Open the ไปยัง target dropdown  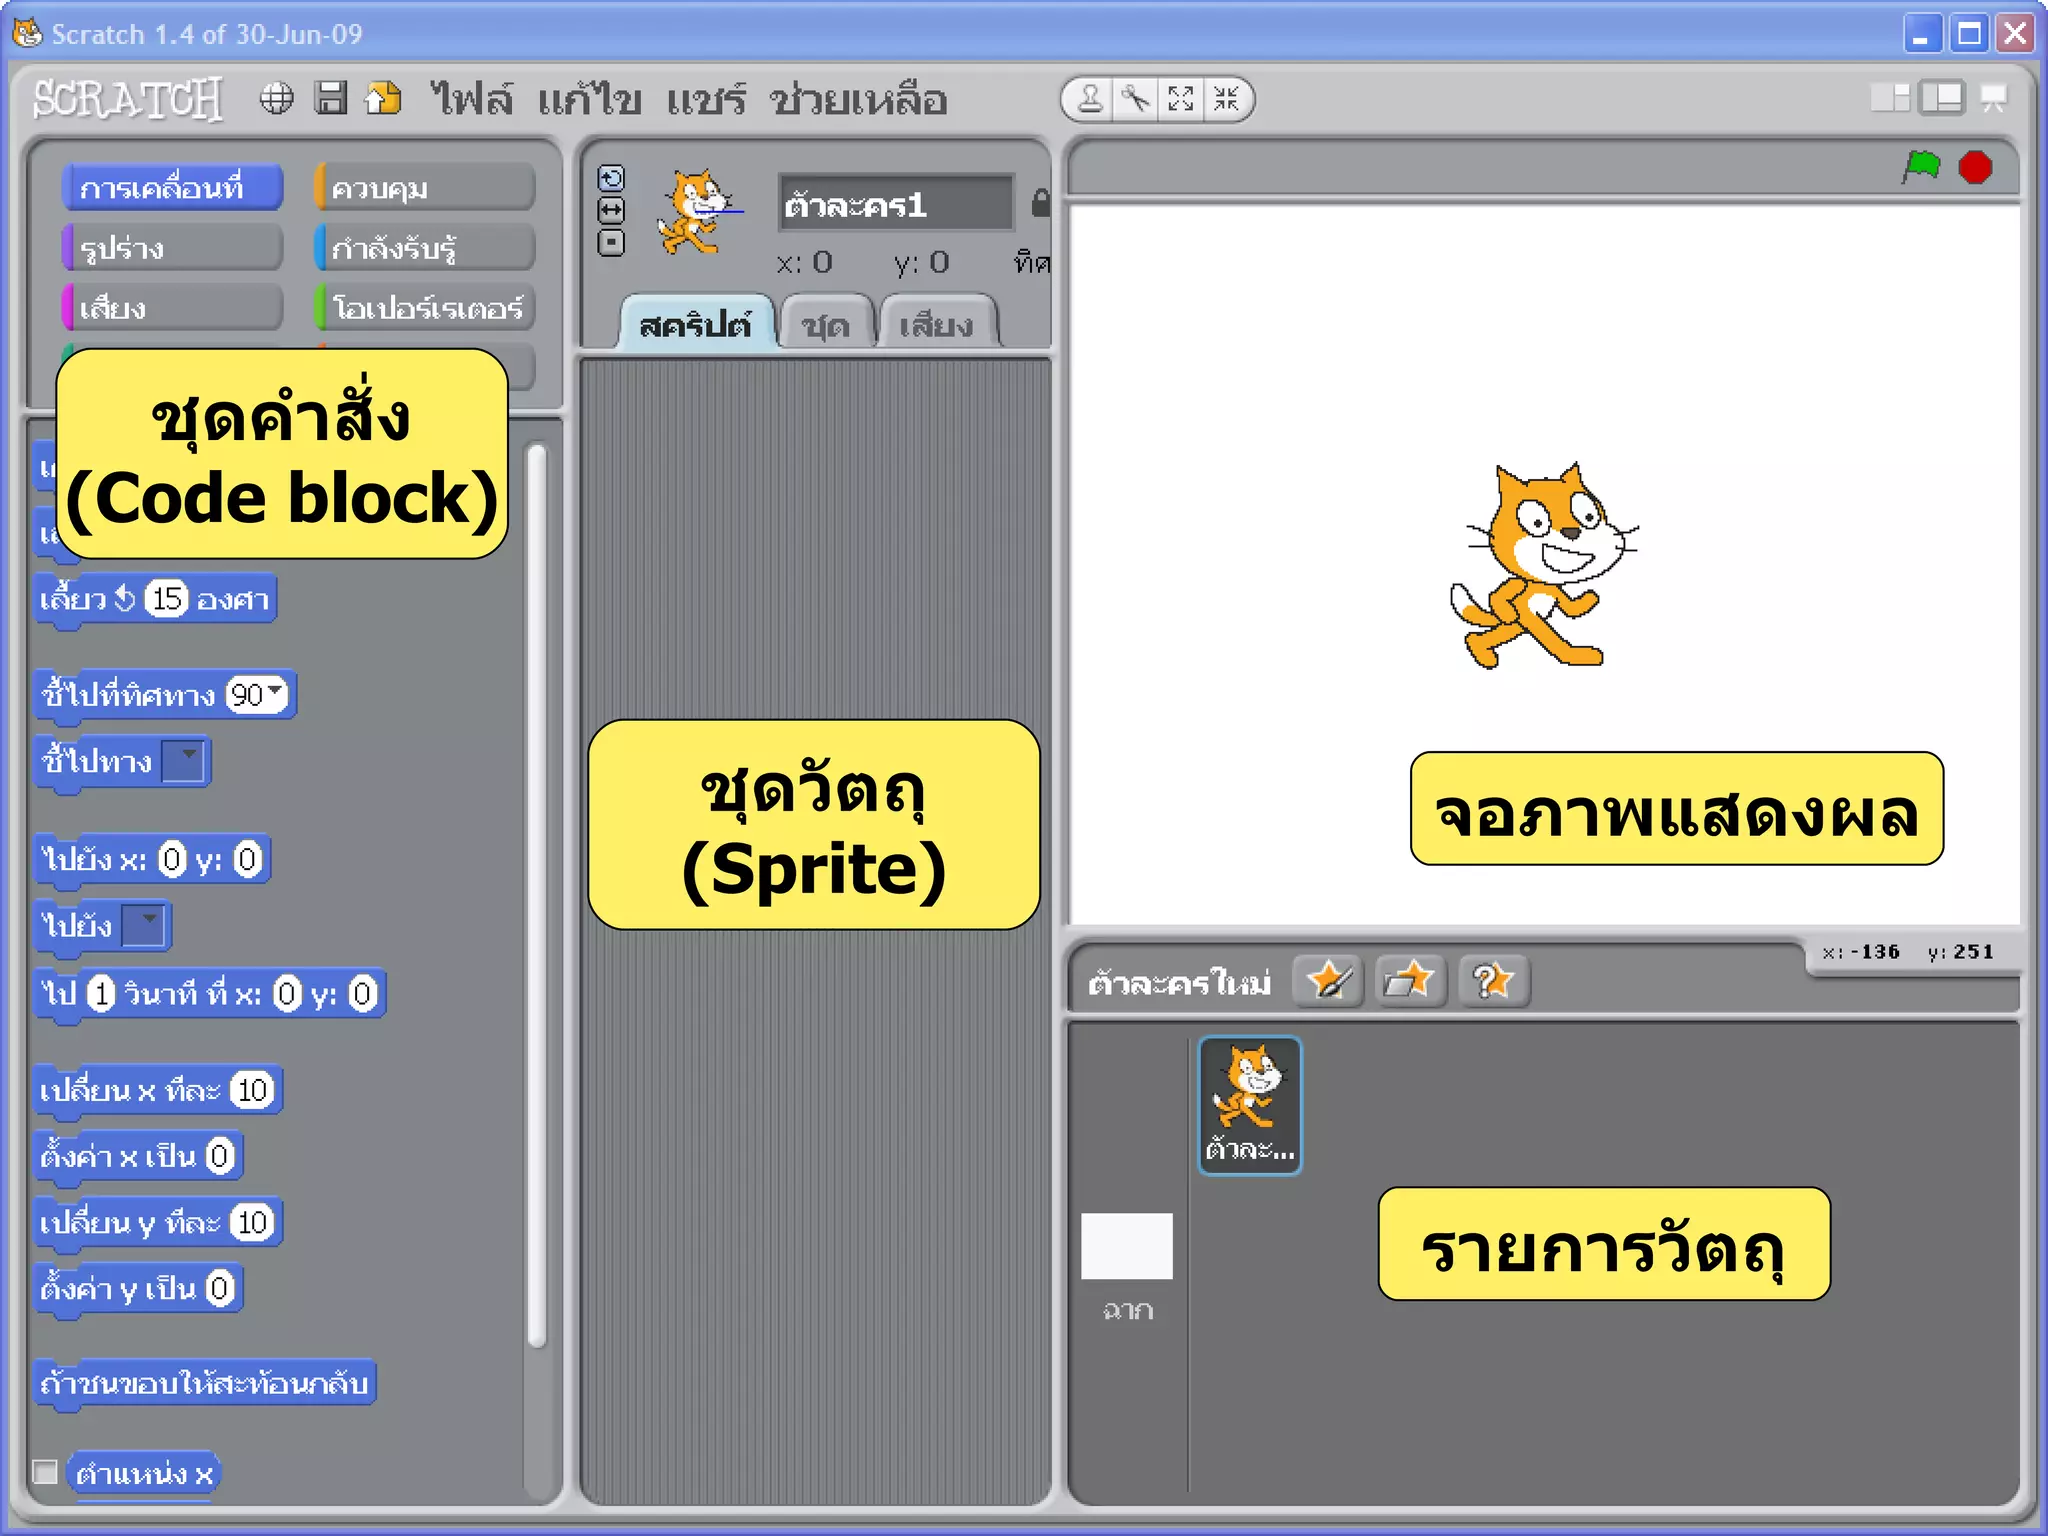[x=143, y=924]
